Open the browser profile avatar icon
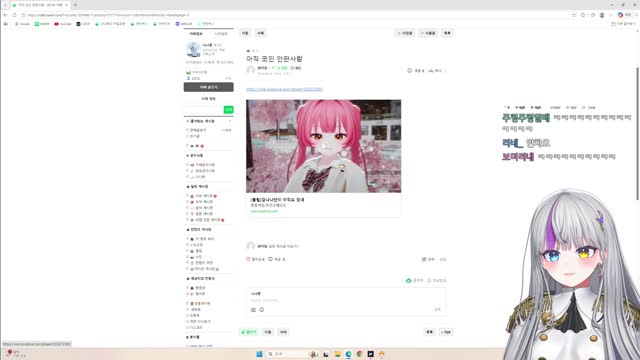This screenshot has width=640, height=360. tap(602, 15)
